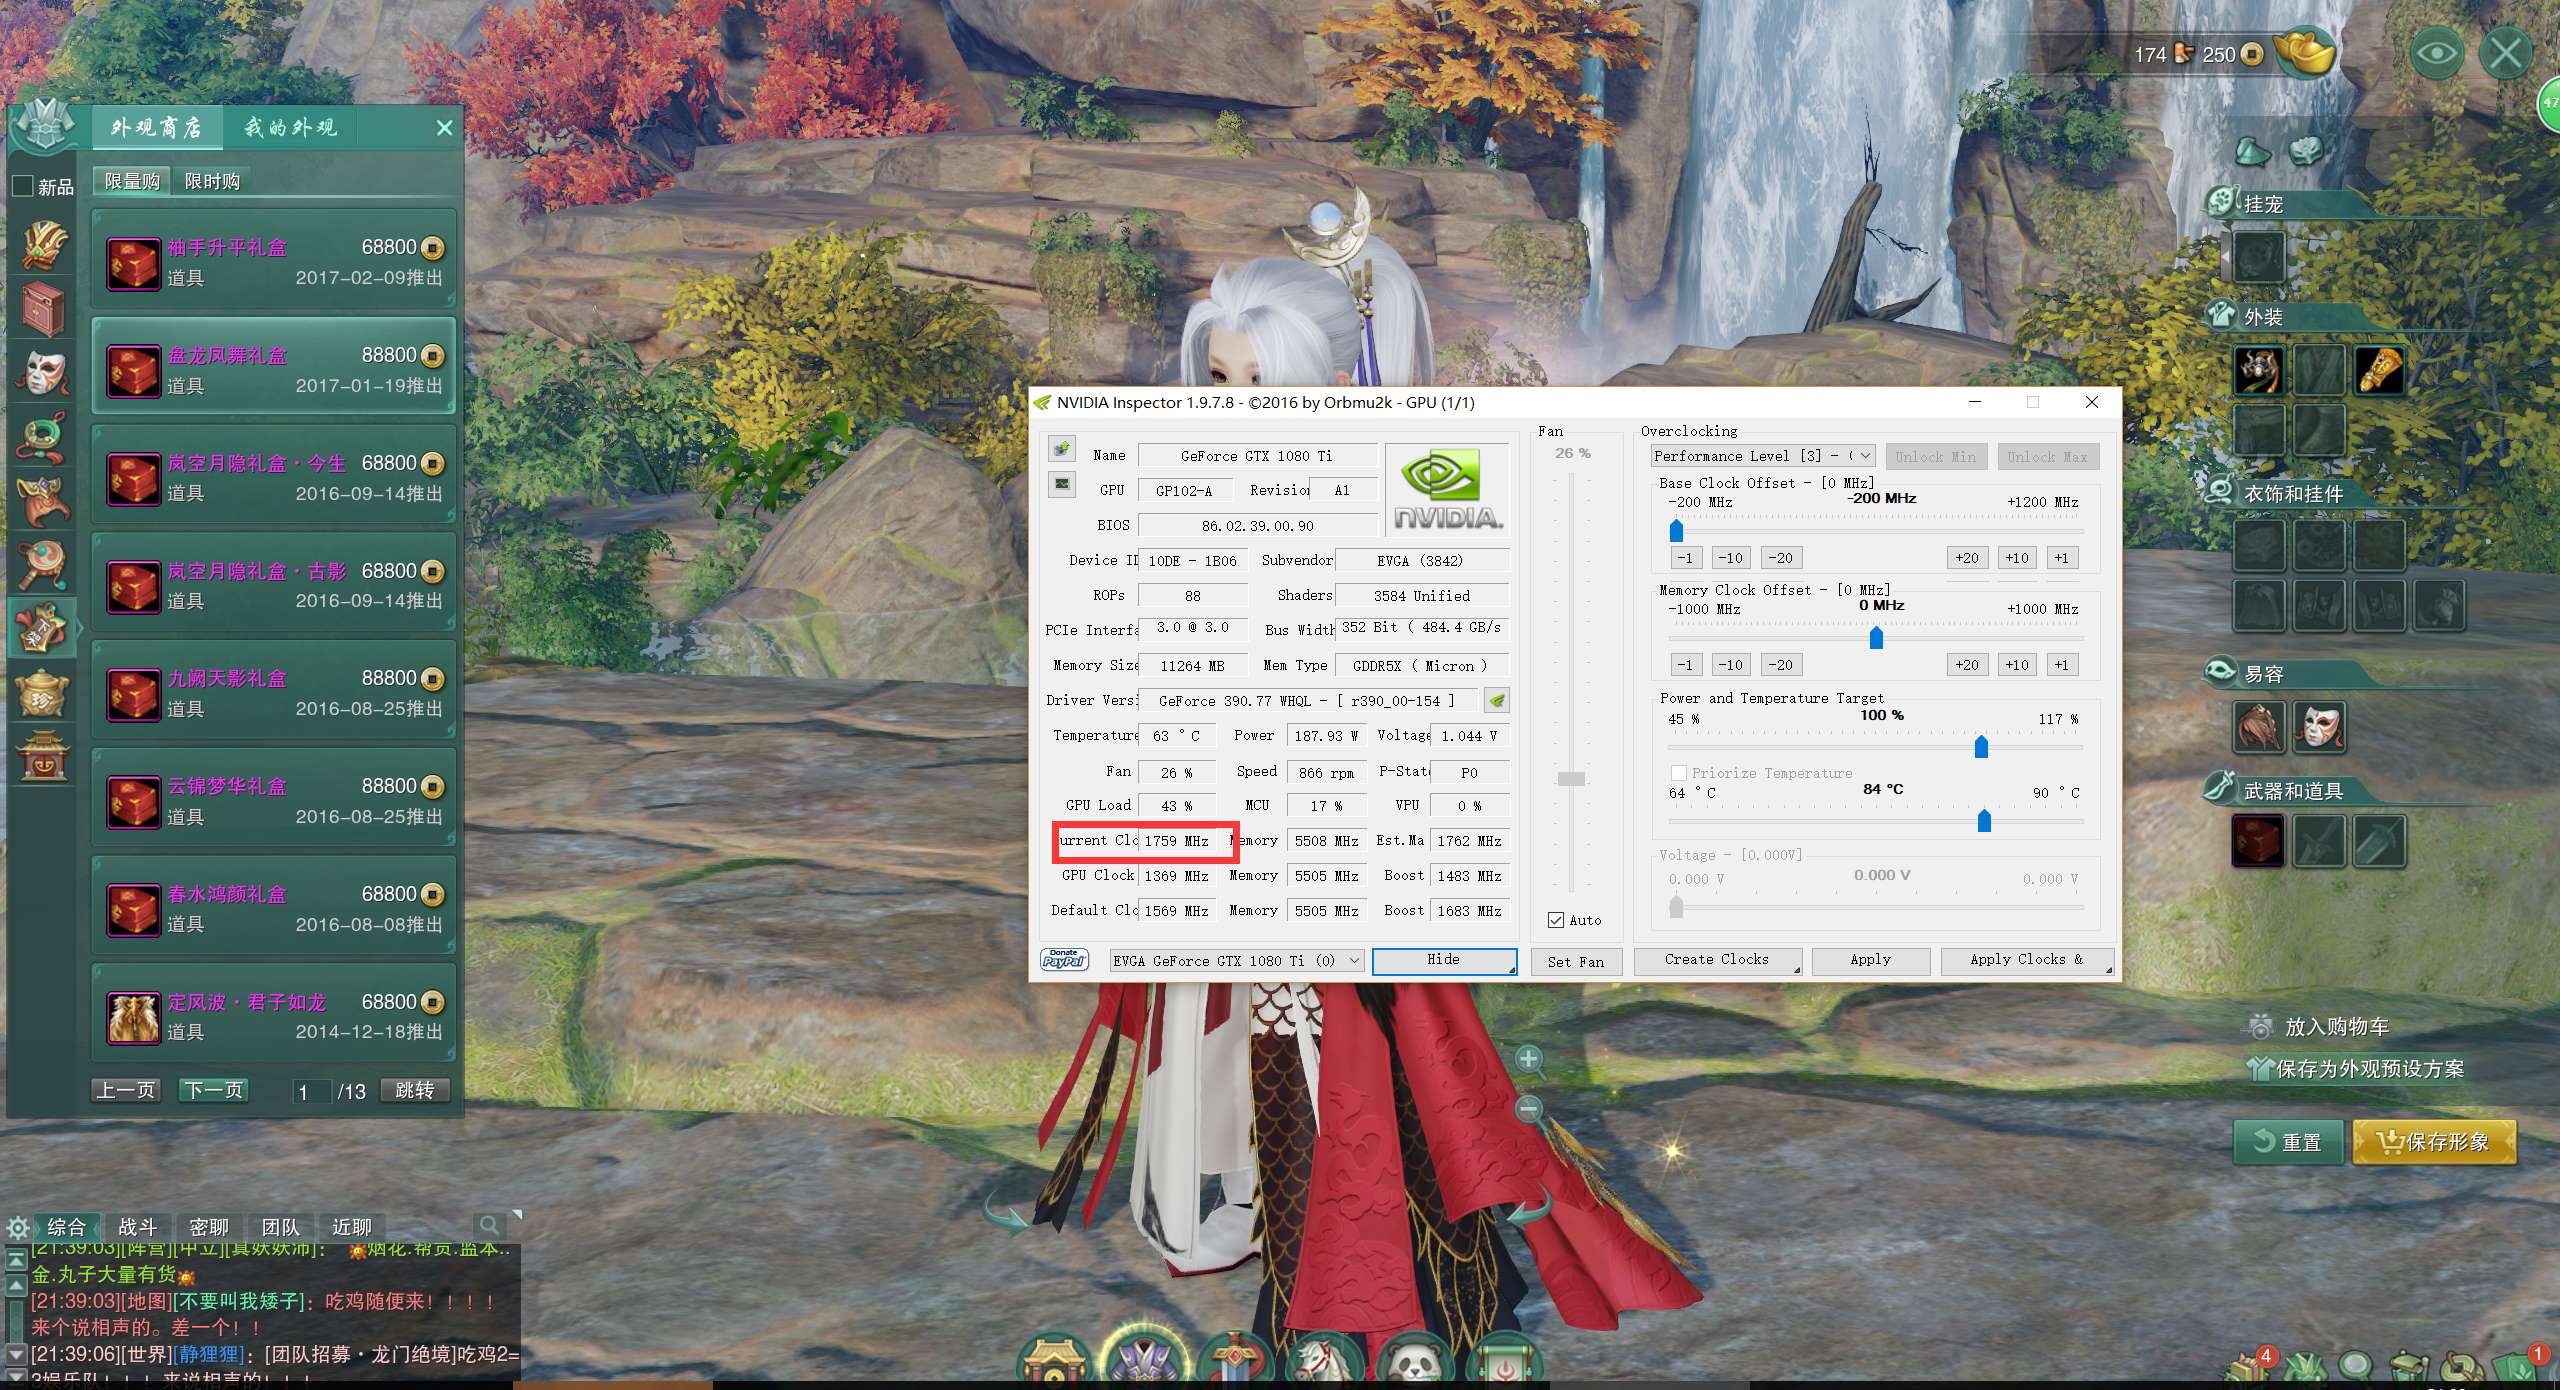Select the 定风波·君子如龙 shop item

274,1012
